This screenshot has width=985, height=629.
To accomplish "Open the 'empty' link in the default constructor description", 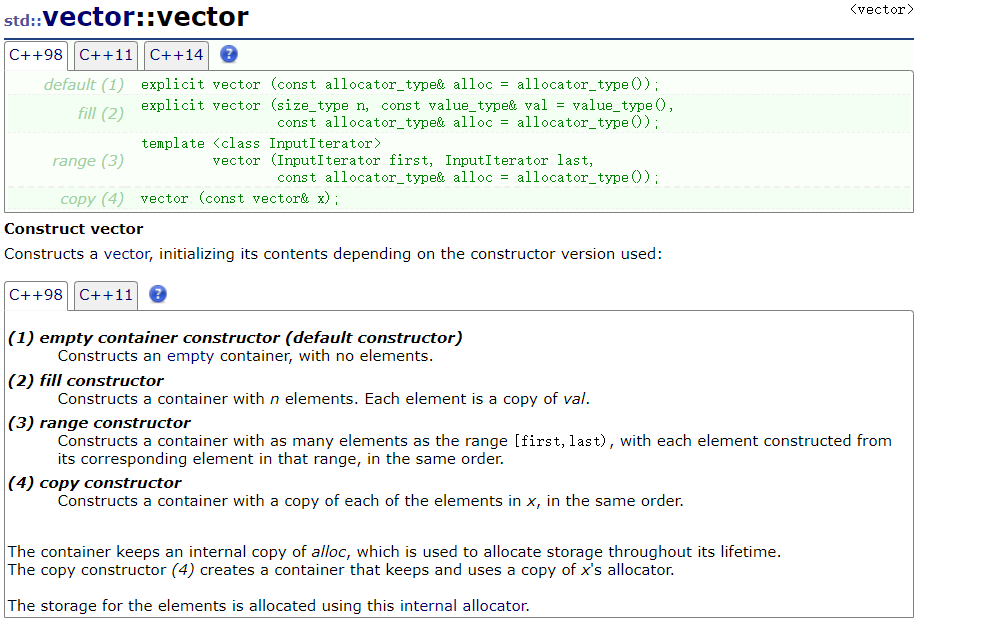I will [x=190, y=356].
